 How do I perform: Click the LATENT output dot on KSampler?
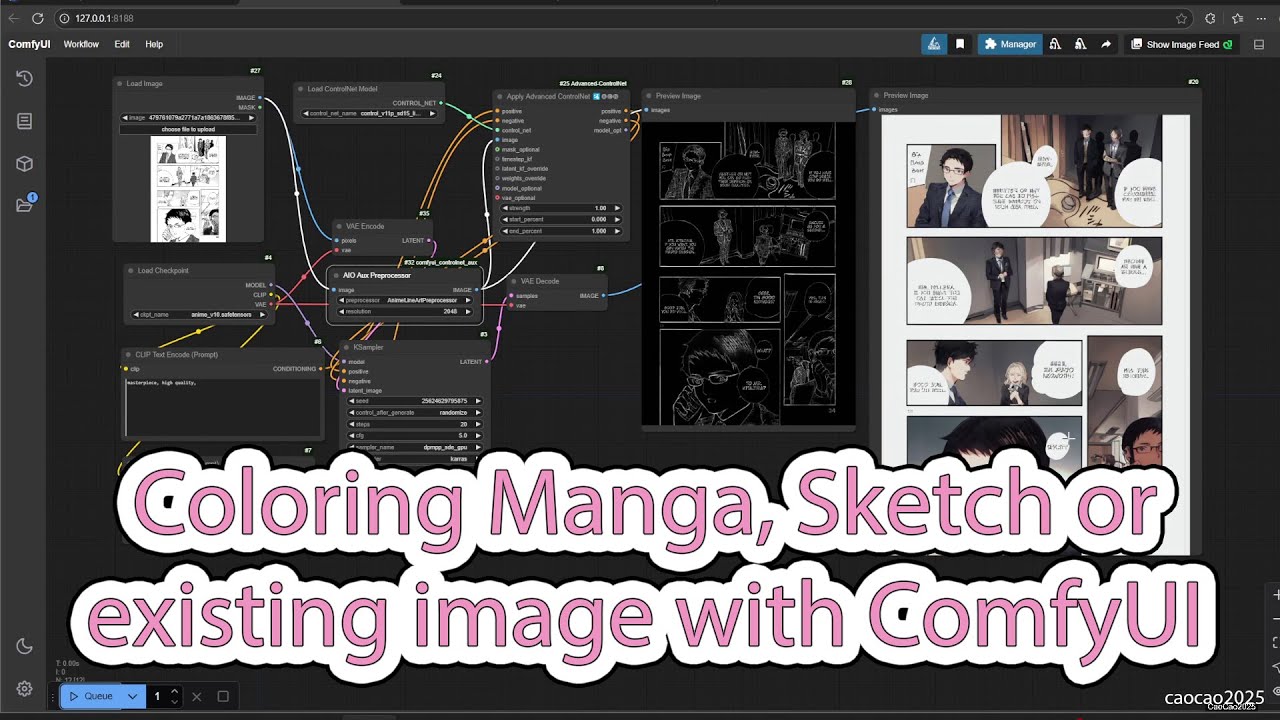[x=488, y=362]
